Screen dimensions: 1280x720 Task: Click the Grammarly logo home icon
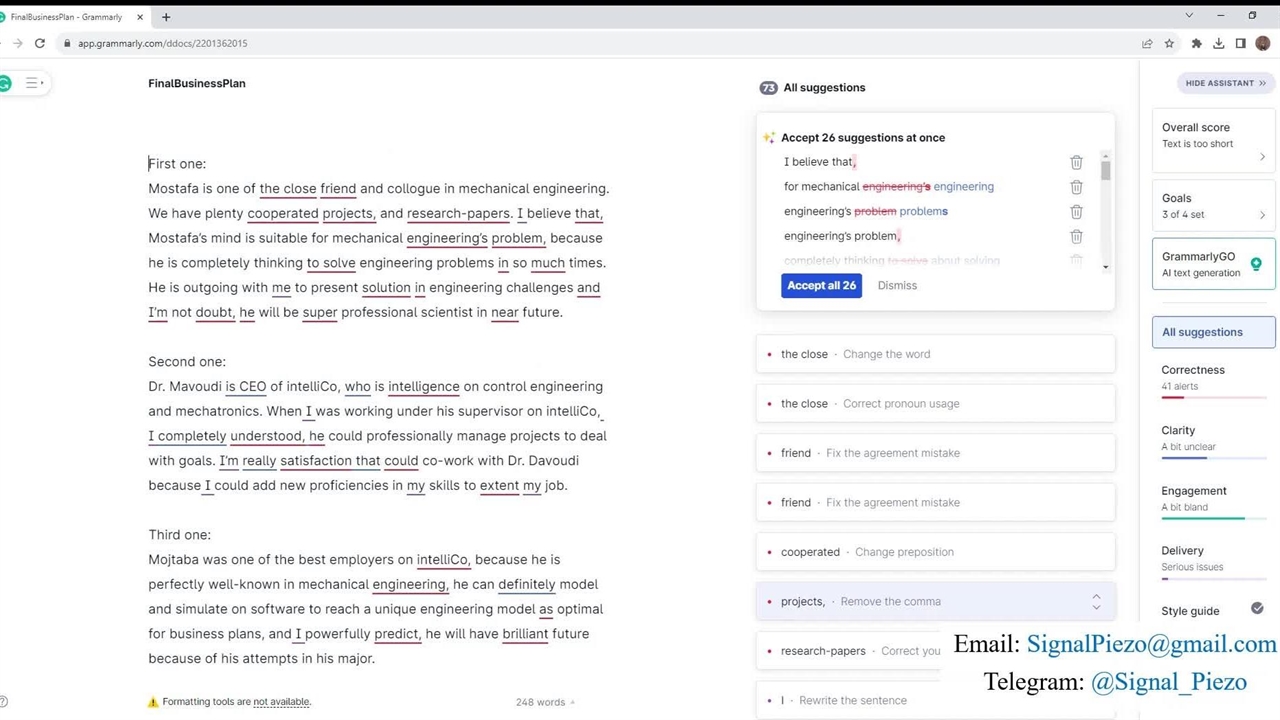coord(5,83)
